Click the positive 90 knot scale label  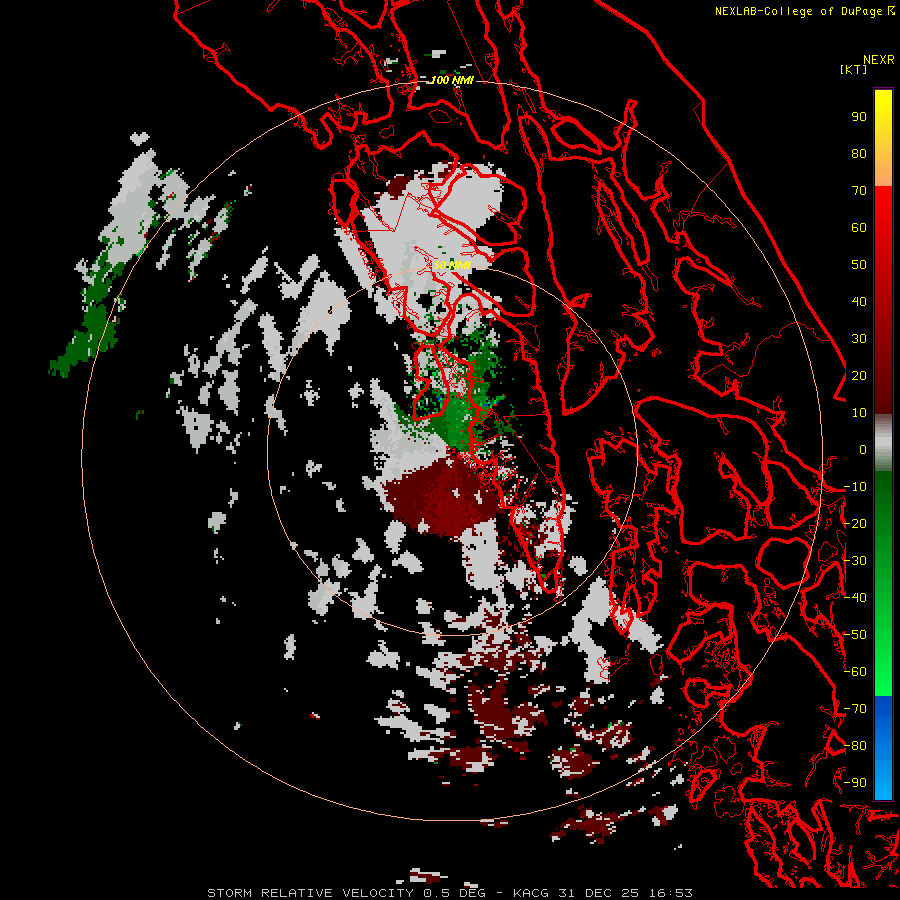pos(859,117)
